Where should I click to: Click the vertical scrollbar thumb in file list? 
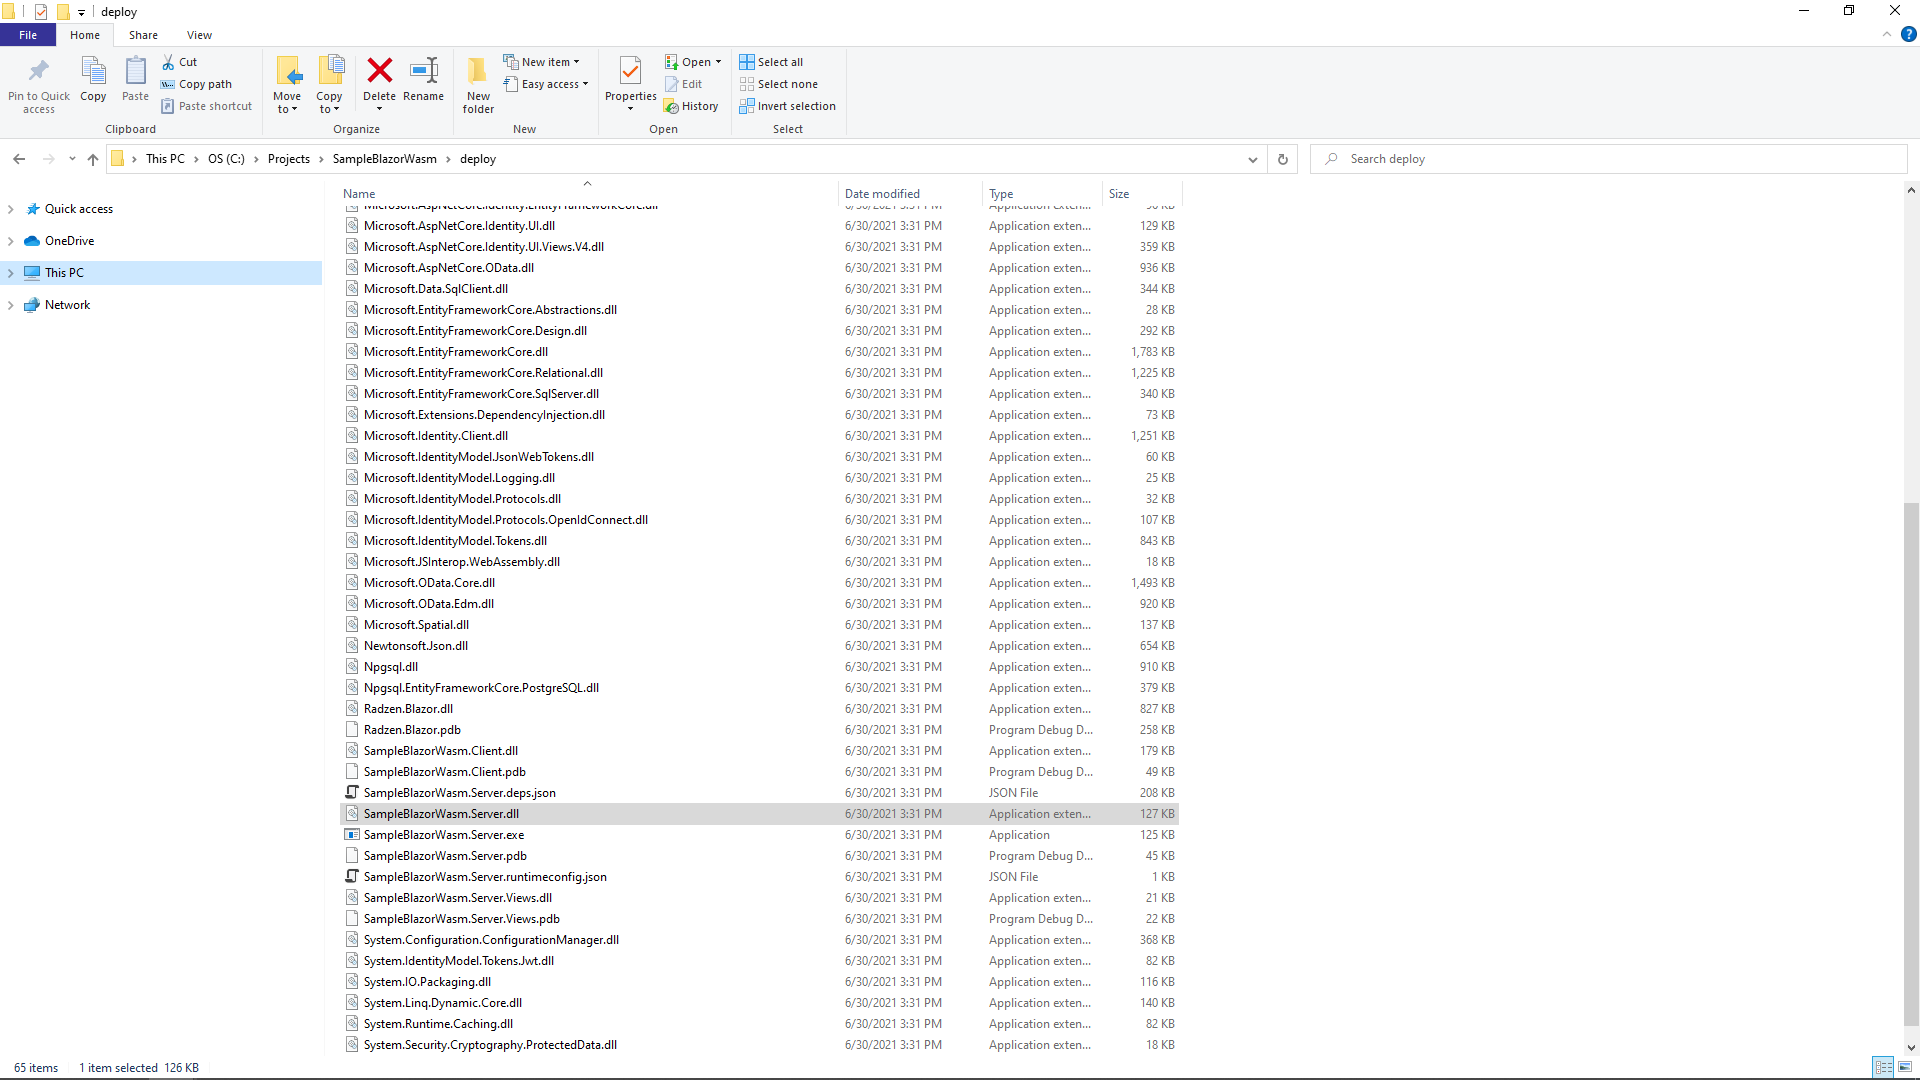pos(1911,765)
